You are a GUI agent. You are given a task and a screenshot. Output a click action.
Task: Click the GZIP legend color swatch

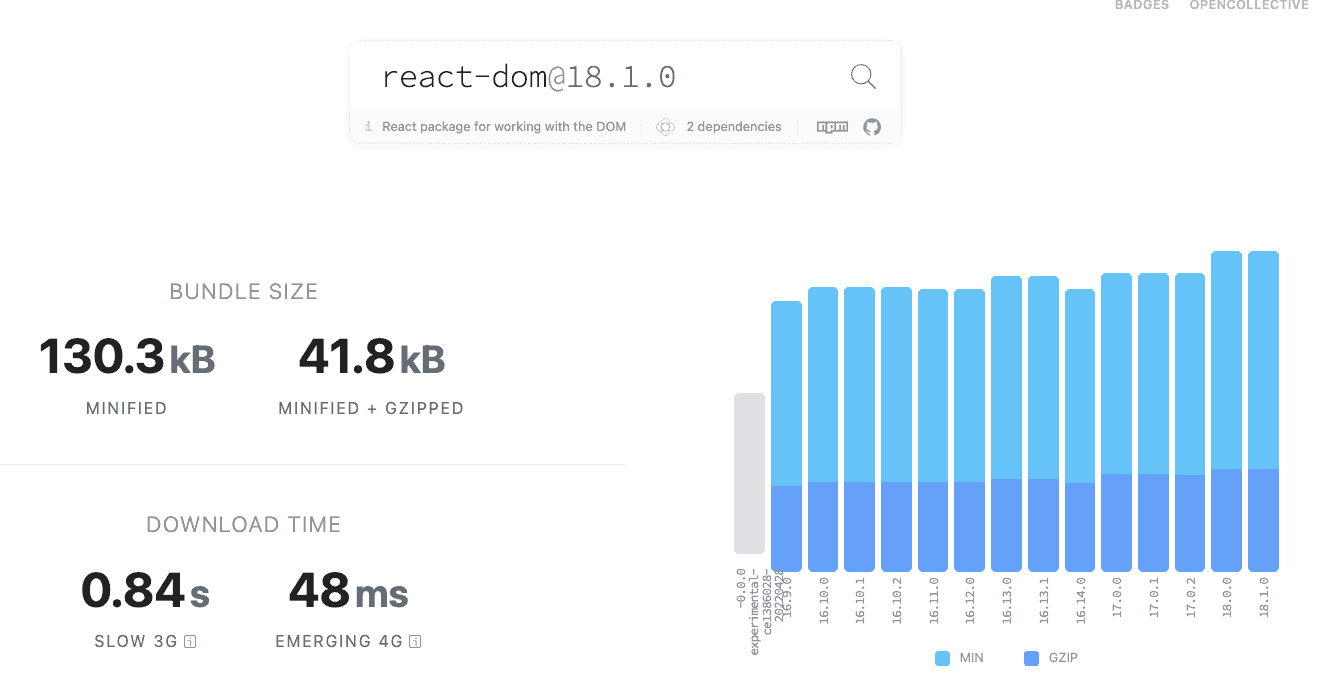click(1032, 658)
